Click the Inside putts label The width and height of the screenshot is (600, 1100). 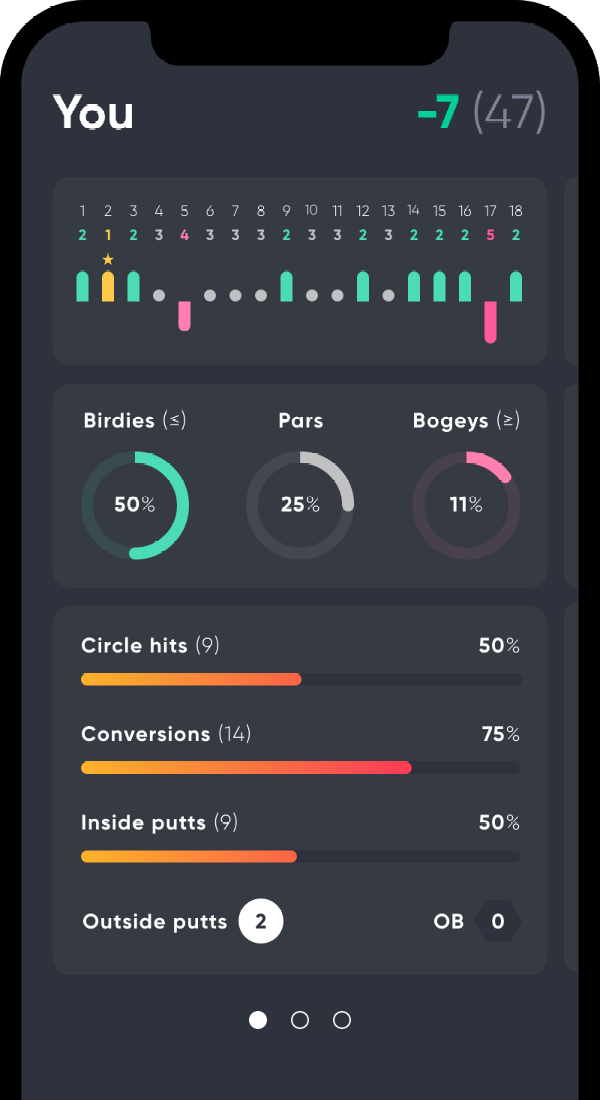pyautogui.click(x=143, y=823)
